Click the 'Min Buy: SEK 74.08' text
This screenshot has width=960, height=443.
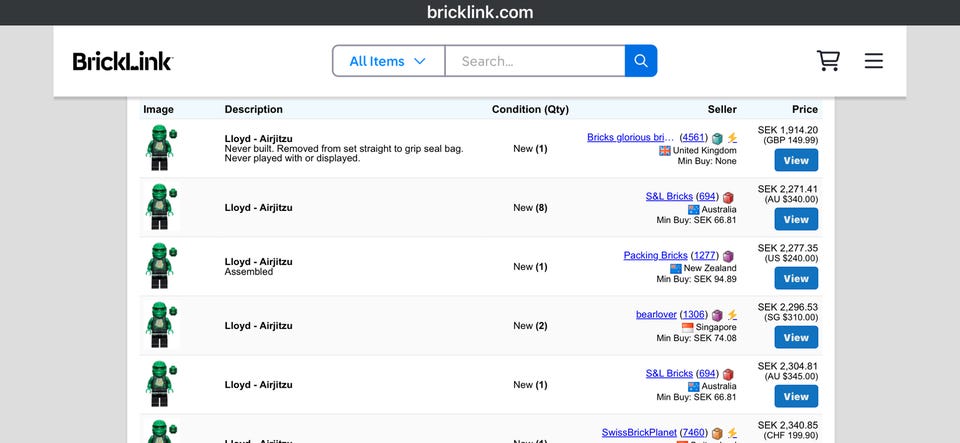(697, 338)
